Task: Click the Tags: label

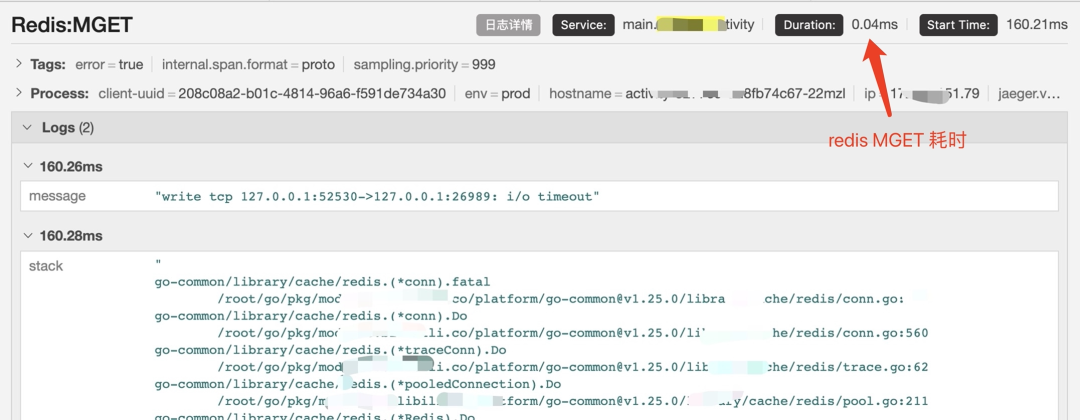Action: click(48, 65)
